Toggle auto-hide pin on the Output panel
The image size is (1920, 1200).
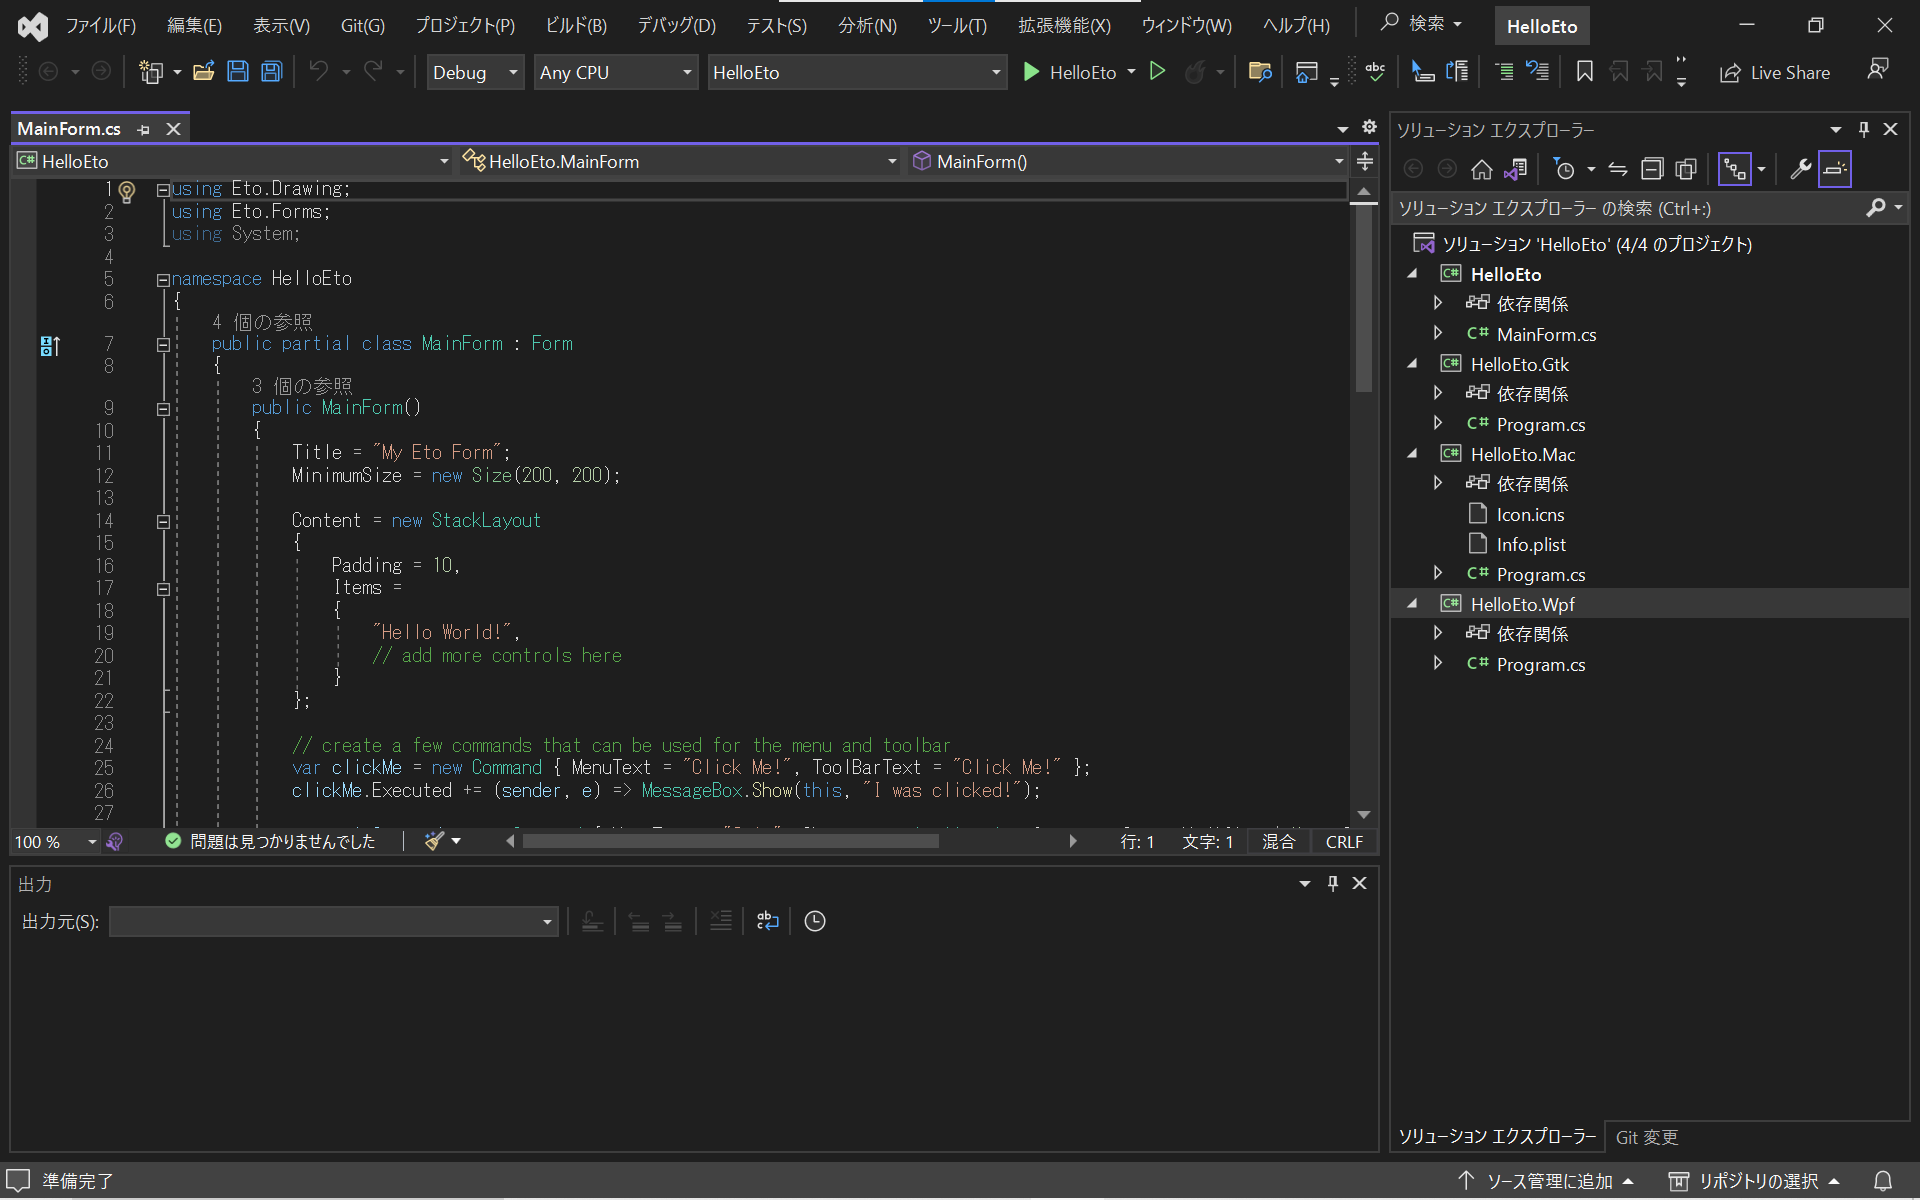[x=1332, y=883]
